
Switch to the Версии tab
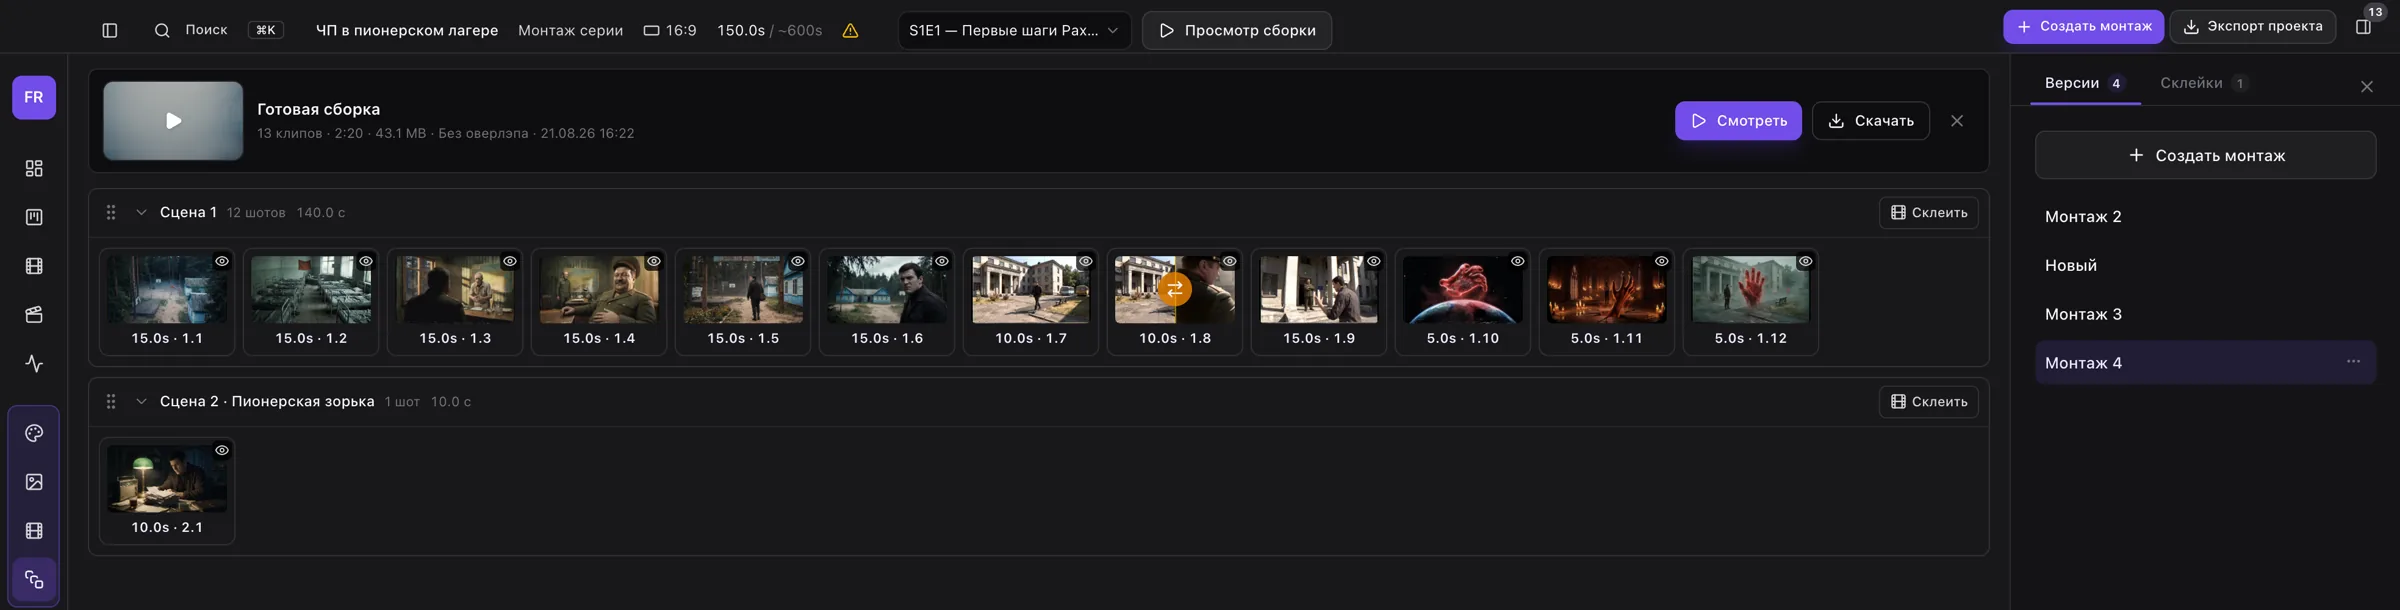(2085, 83)
